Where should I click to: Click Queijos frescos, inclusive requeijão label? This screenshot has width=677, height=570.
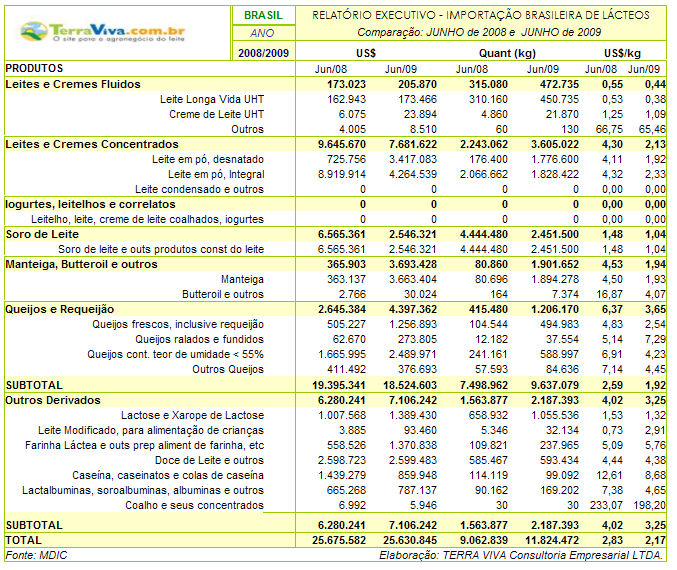178,324
